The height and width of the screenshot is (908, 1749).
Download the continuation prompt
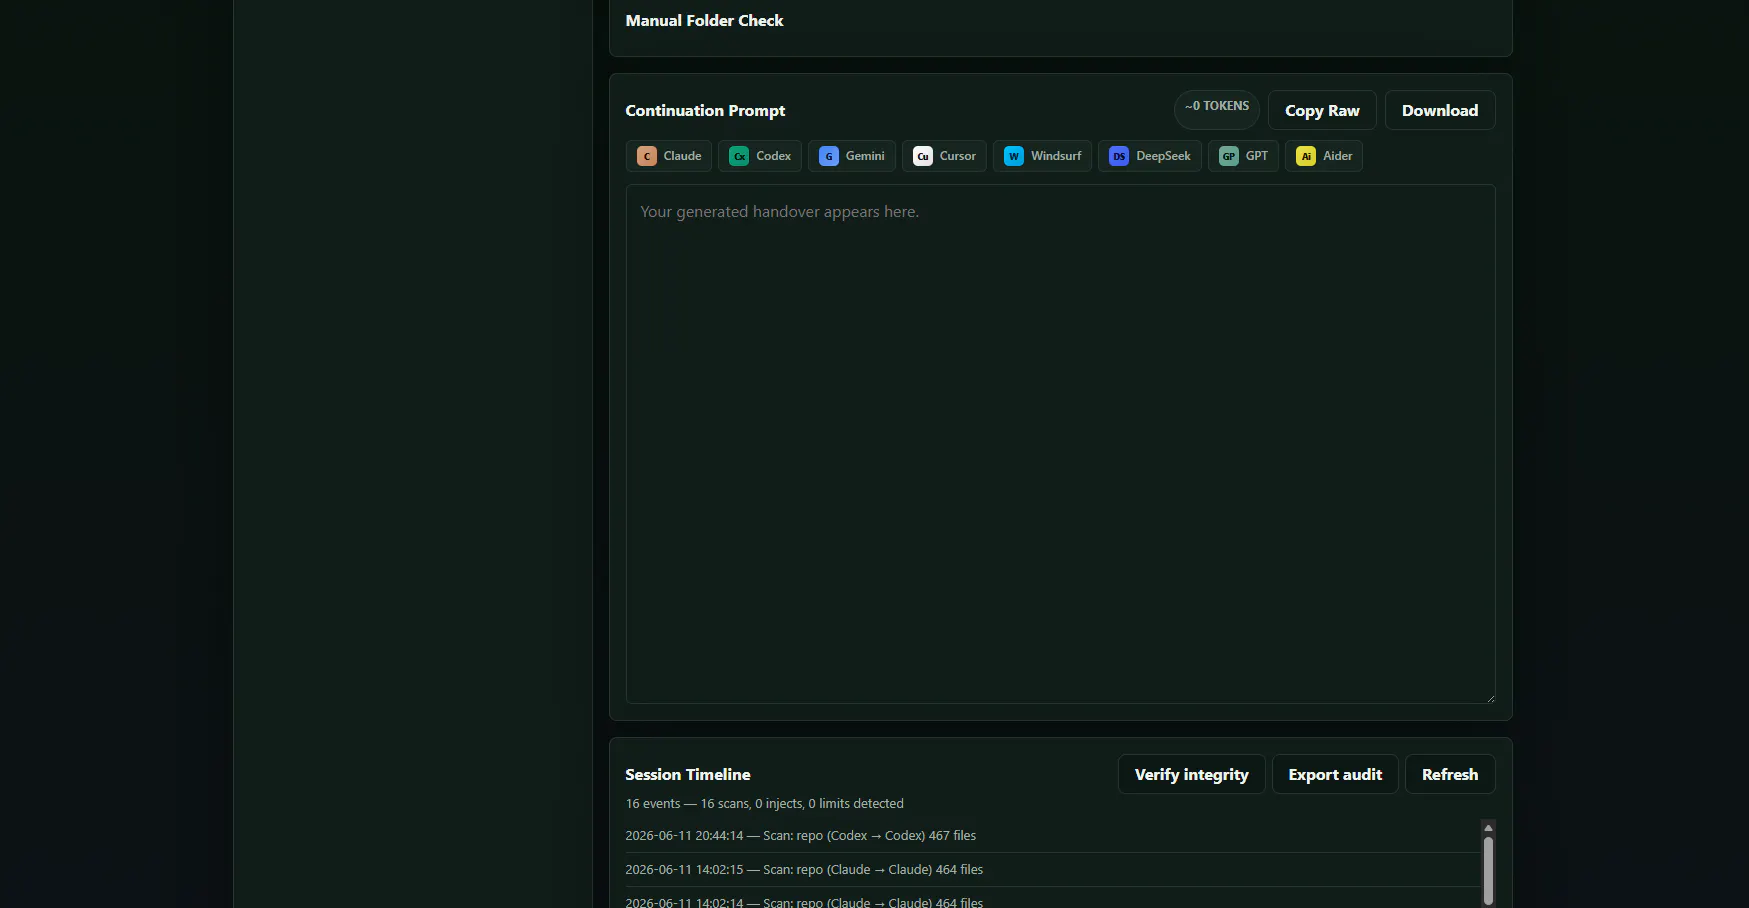click(1440, 110)
